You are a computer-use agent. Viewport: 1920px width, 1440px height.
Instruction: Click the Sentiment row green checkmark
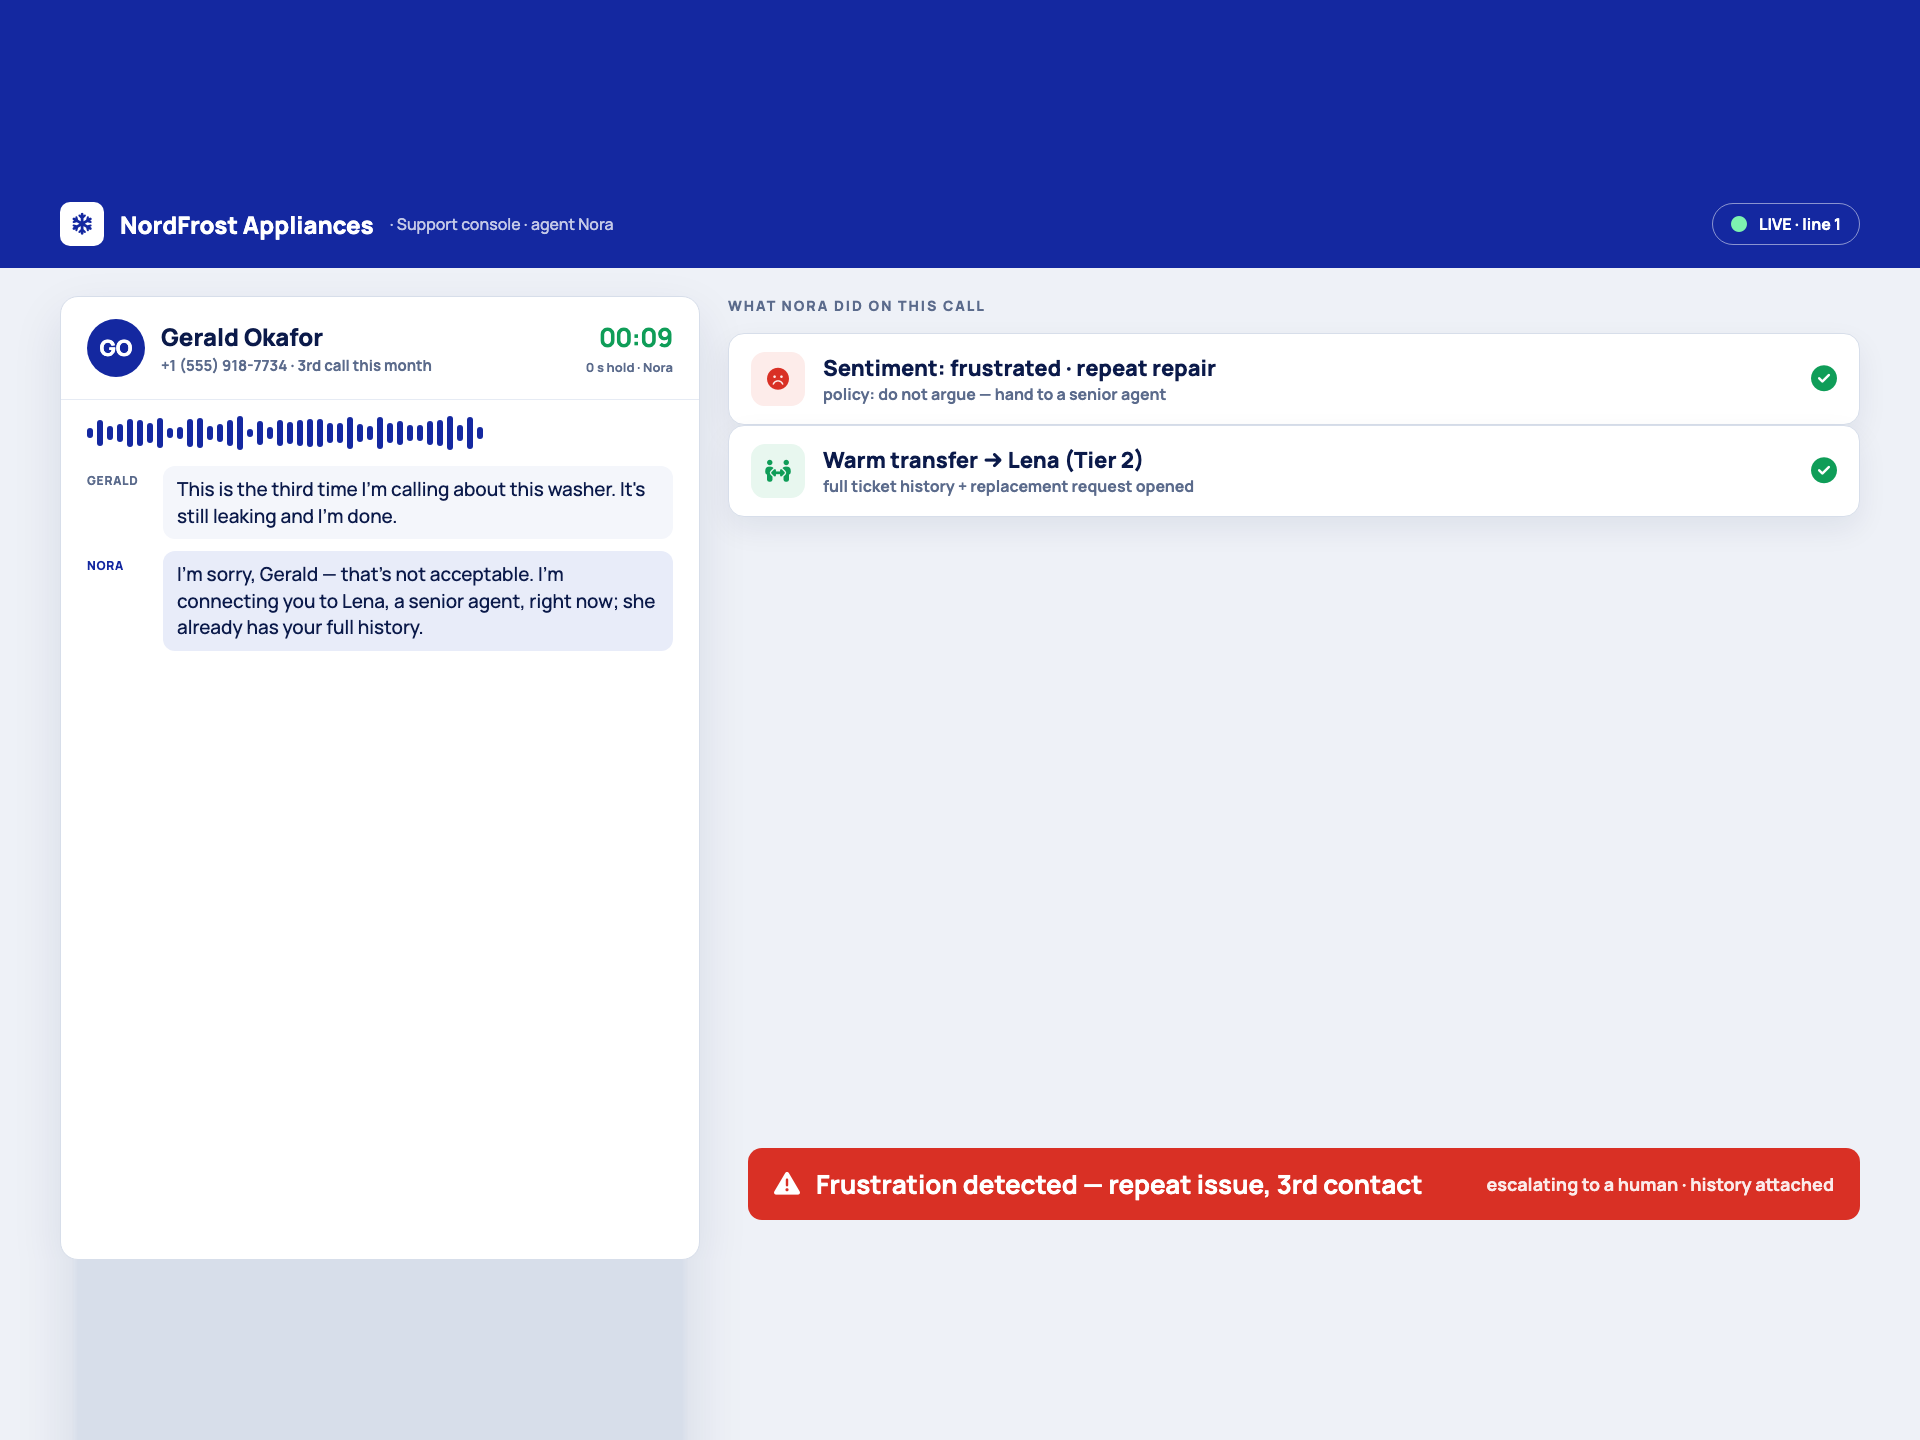tap(1824, 378)
